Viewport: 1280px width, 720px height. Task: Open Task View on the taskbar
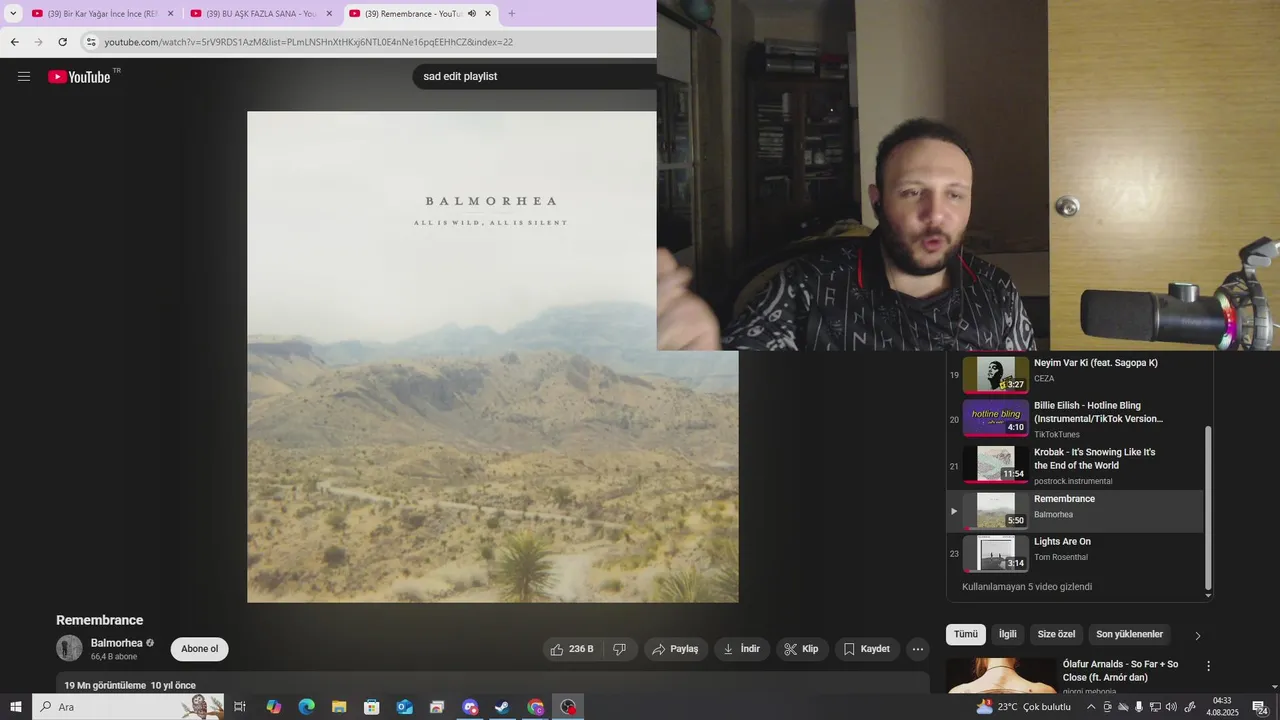coord(240,707)
